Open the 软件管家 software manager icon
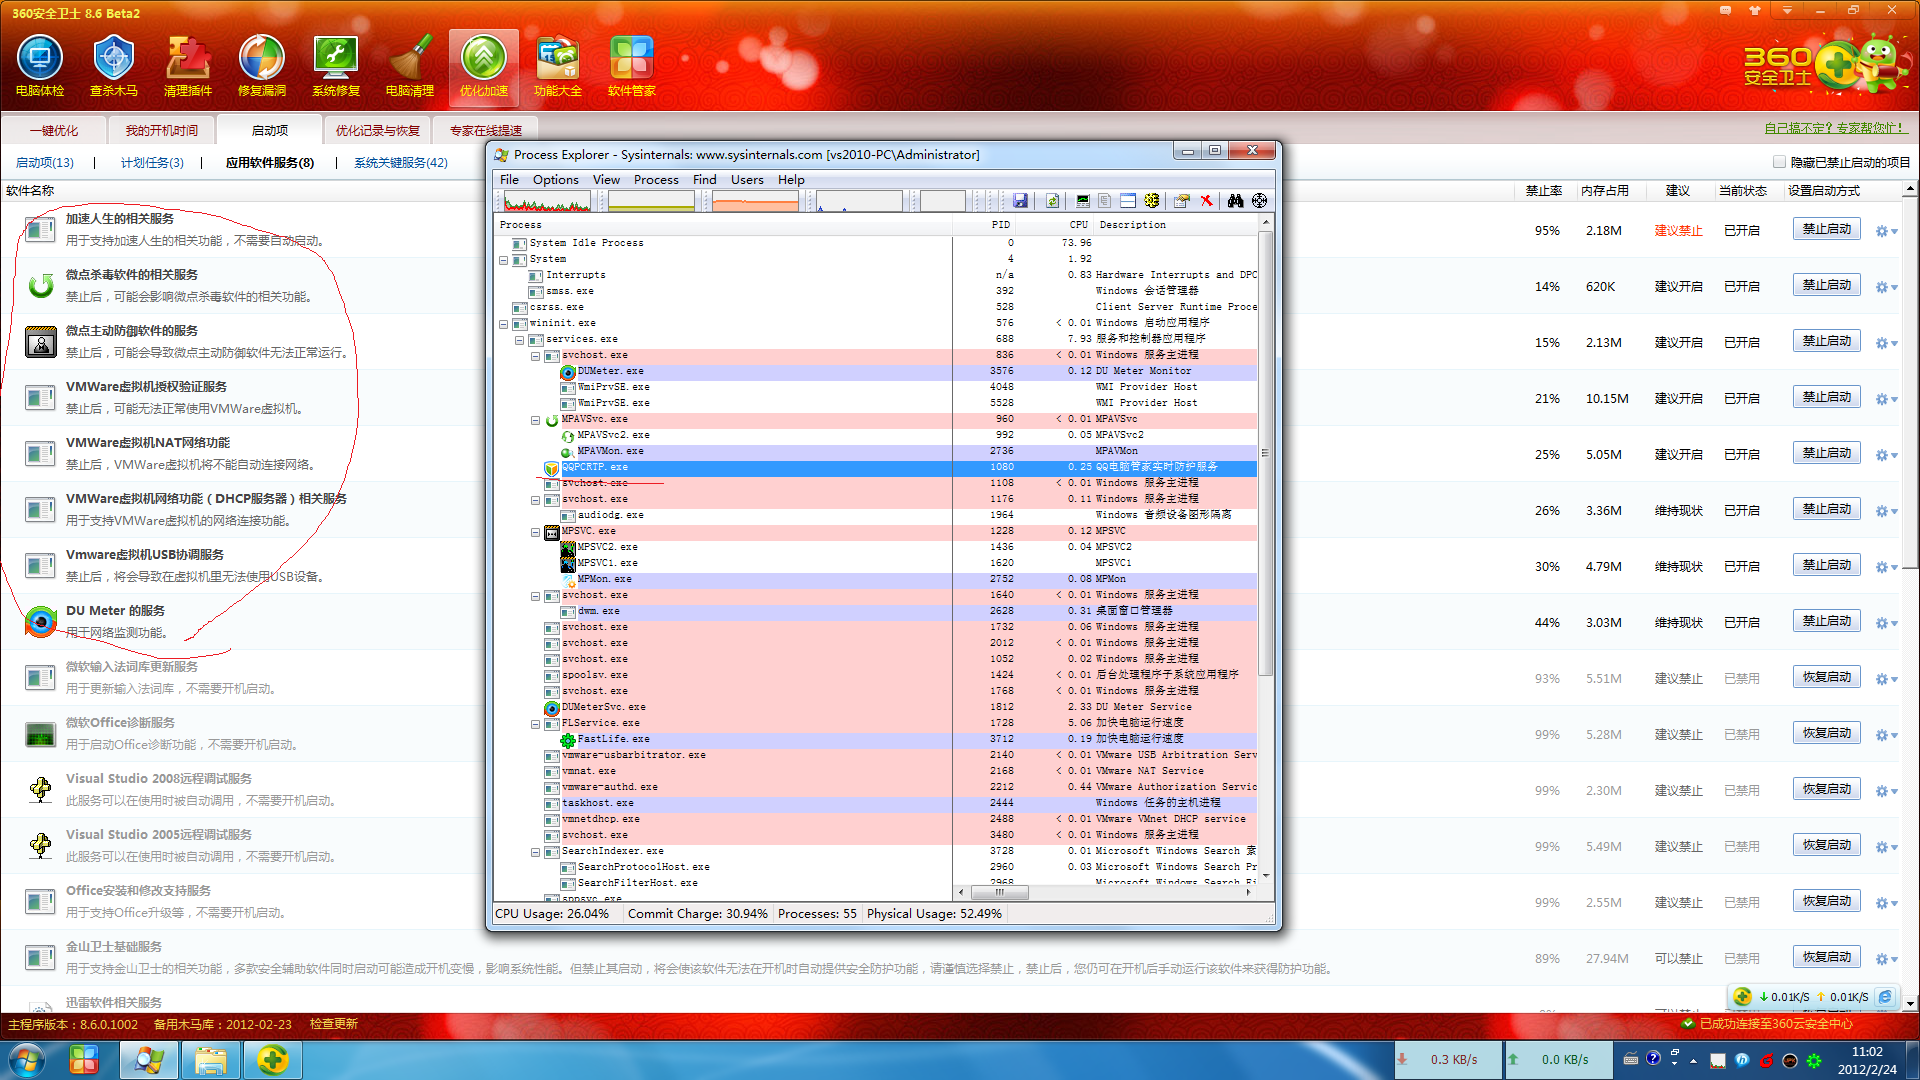Screen dimensions: 1920x1080 632,66
